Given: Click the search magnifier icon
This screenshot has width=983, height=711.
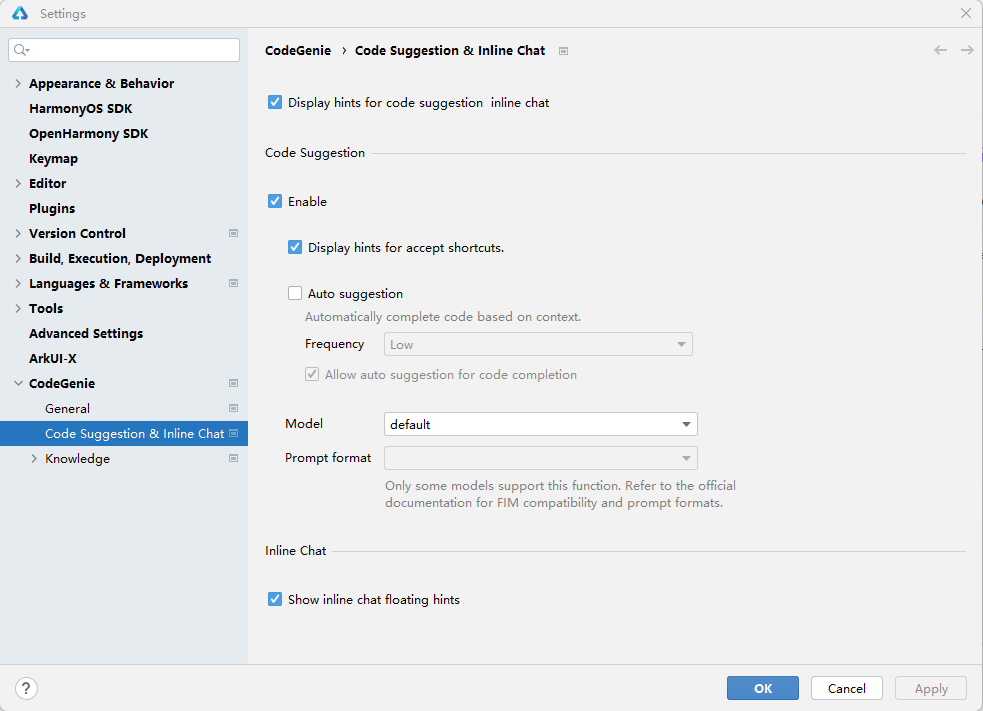Looking at the screenshot, I should pos(21,50).
